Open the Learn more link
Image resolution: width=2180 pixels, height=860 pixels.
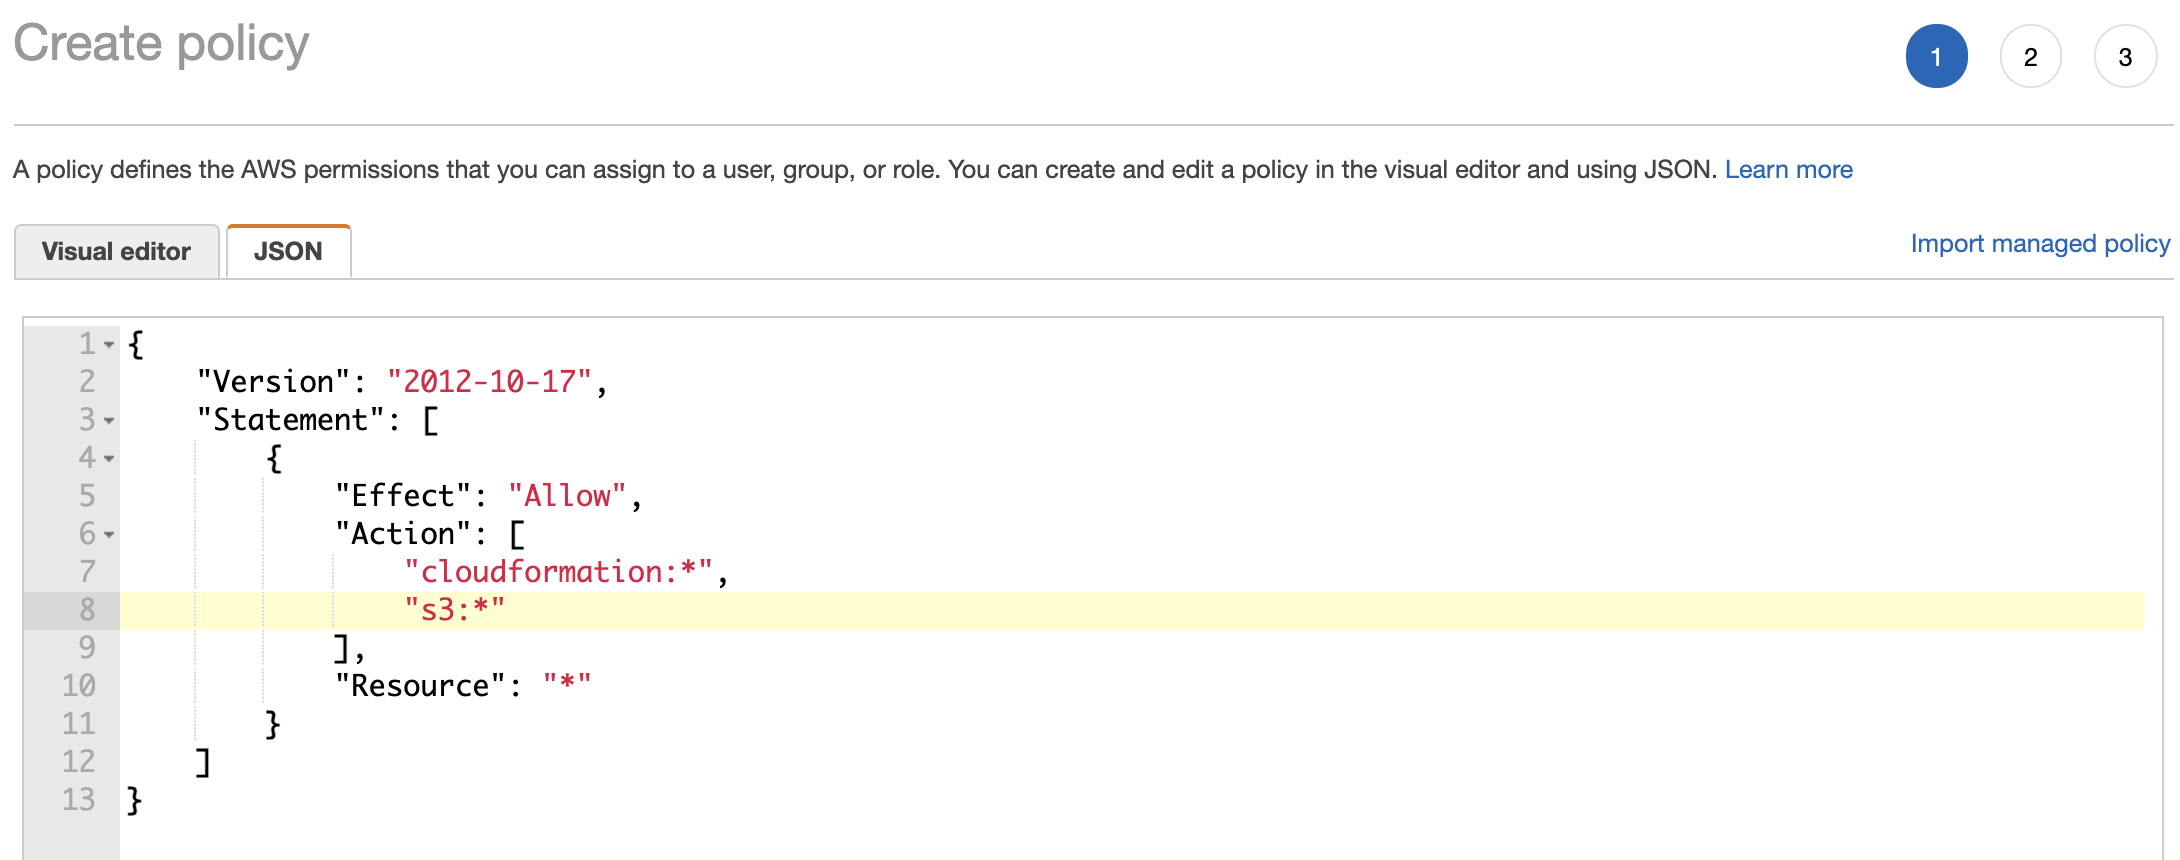pyautogui.click(x=1788, y=170)
